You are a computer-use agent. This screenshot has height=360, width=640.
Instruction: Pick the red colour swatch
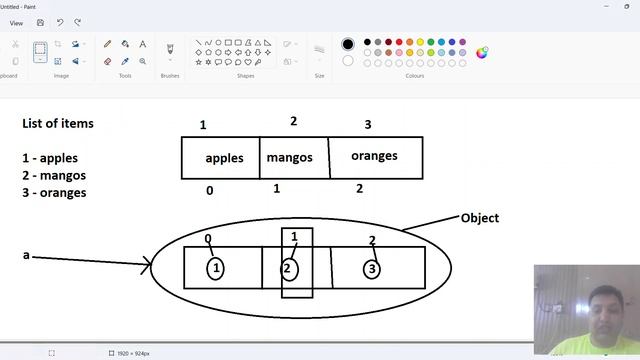(399, 42)
